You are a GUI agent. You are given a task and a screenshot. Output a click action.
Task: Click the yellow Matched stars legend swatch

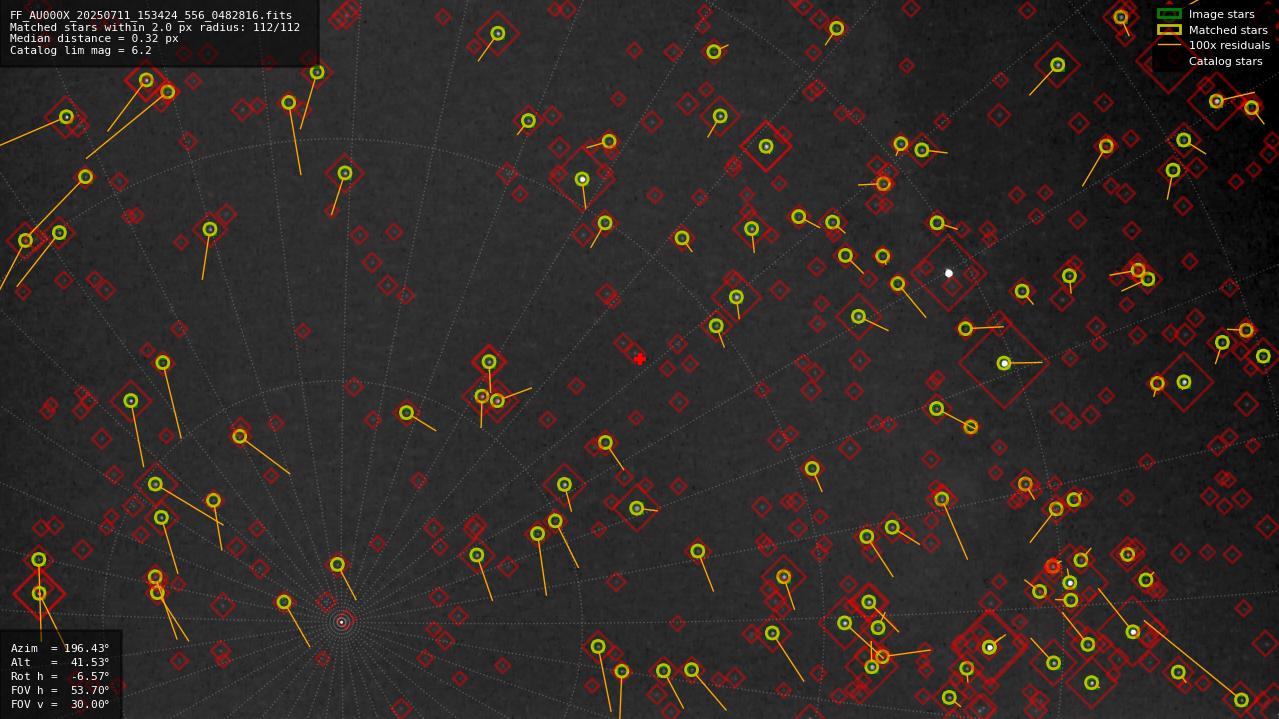tap(1169, 30)
